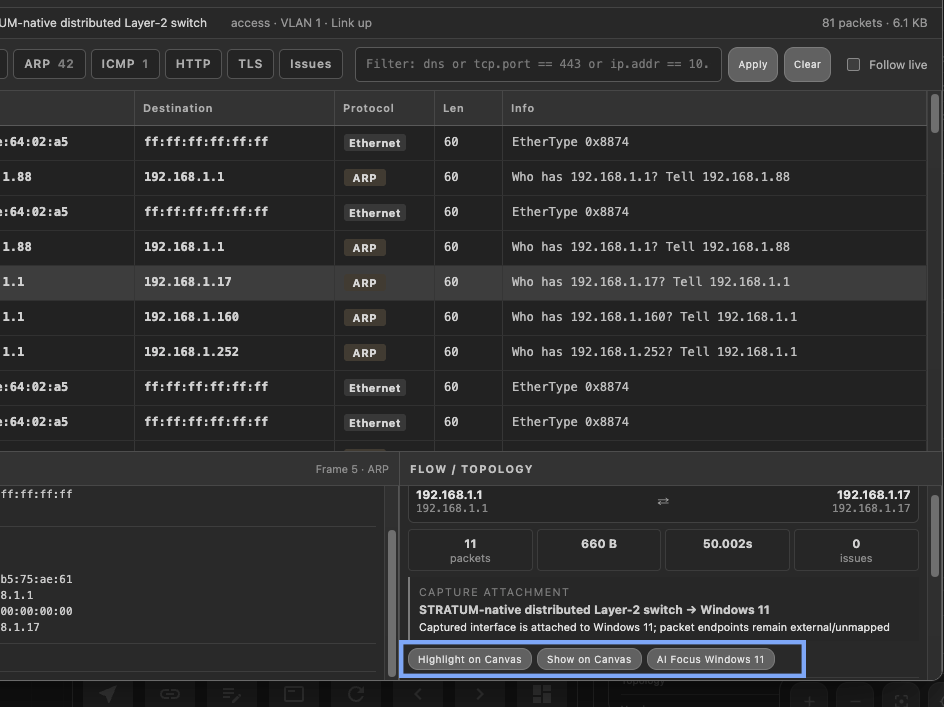
Task: Click the frame detail pane scrollbar
Action: click(391, 604)
